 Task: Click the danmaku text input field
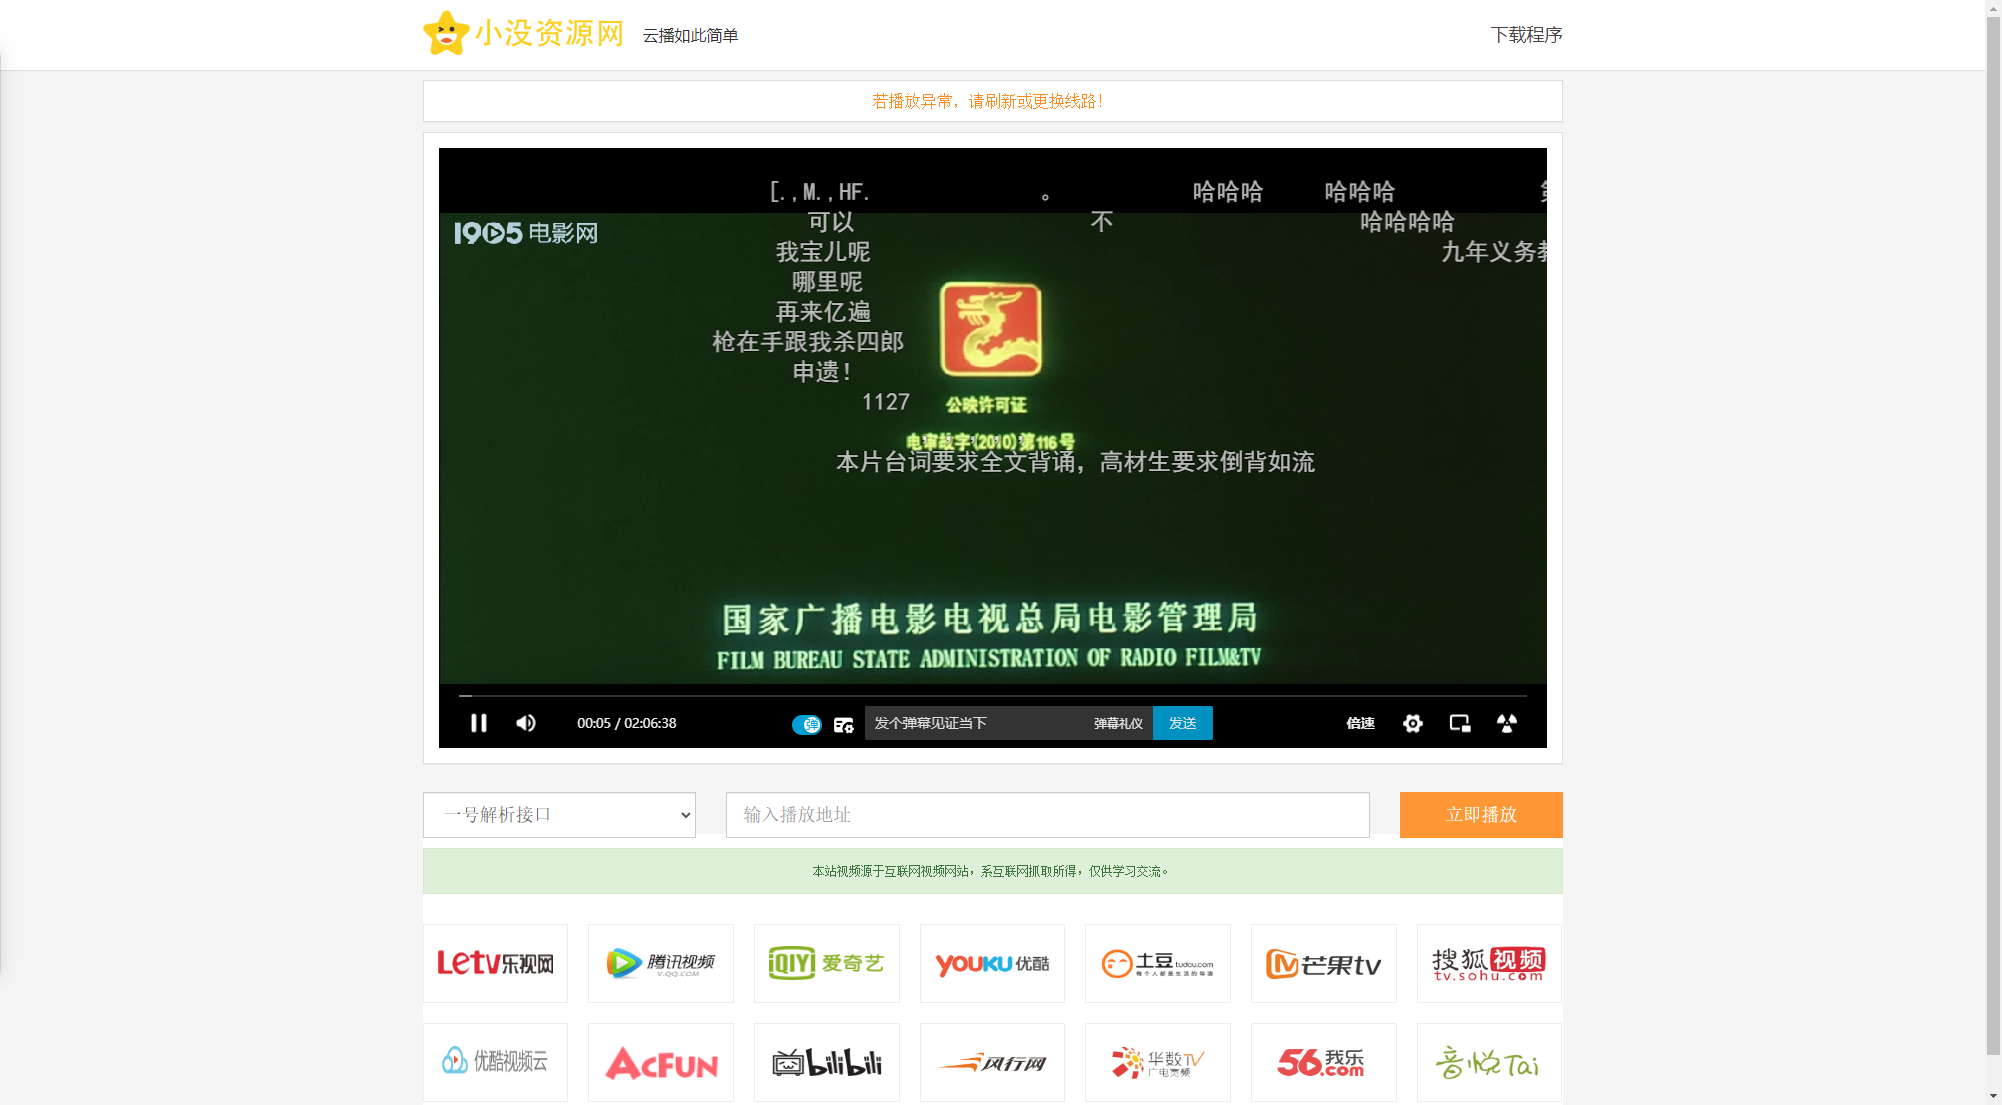pos(975,723)
